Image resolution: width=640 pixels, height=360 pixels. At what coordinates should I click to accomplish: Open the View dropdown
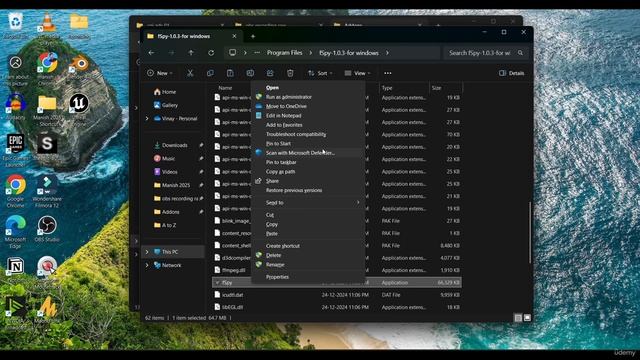pos(358,73)
